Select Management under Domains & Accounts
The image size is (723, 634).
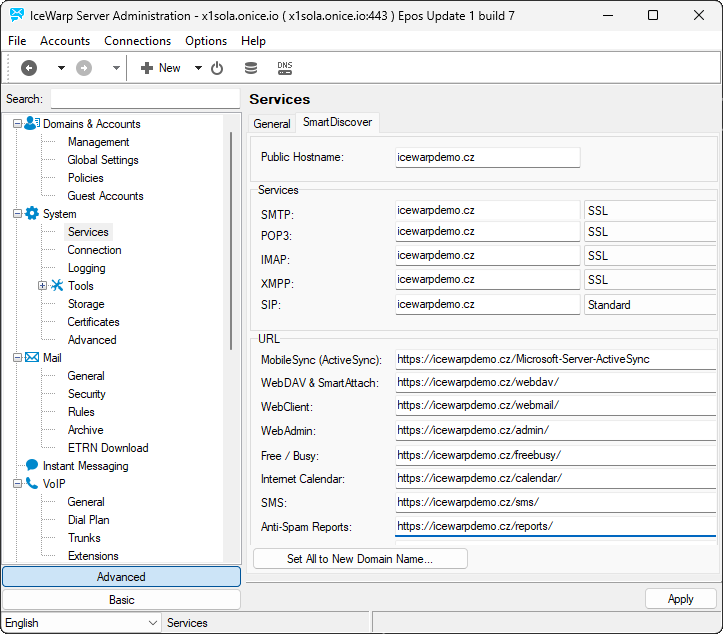(x=98, y=142)
